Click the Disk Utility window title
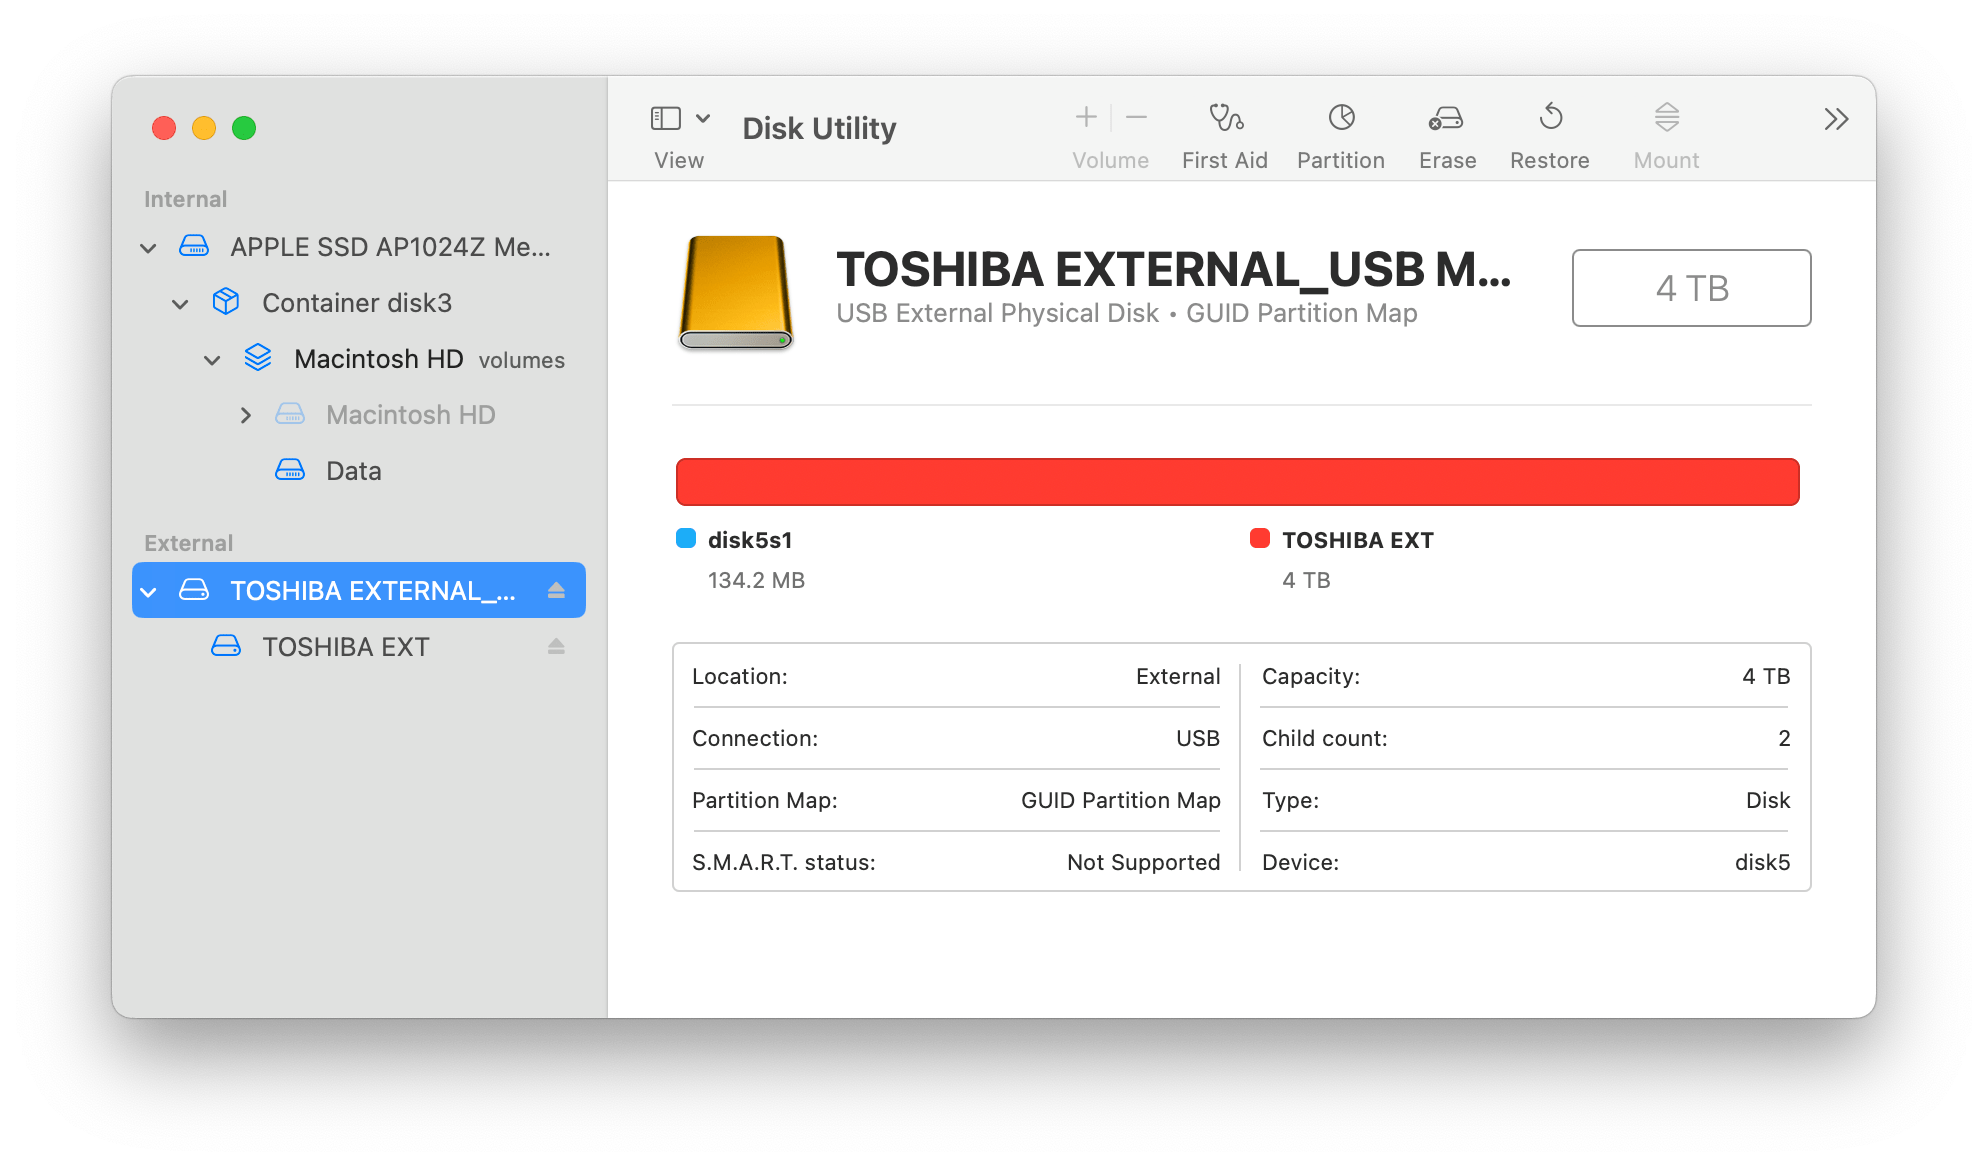The height and width of the screenshot is (1166, 1988). (x=819, y=128)
